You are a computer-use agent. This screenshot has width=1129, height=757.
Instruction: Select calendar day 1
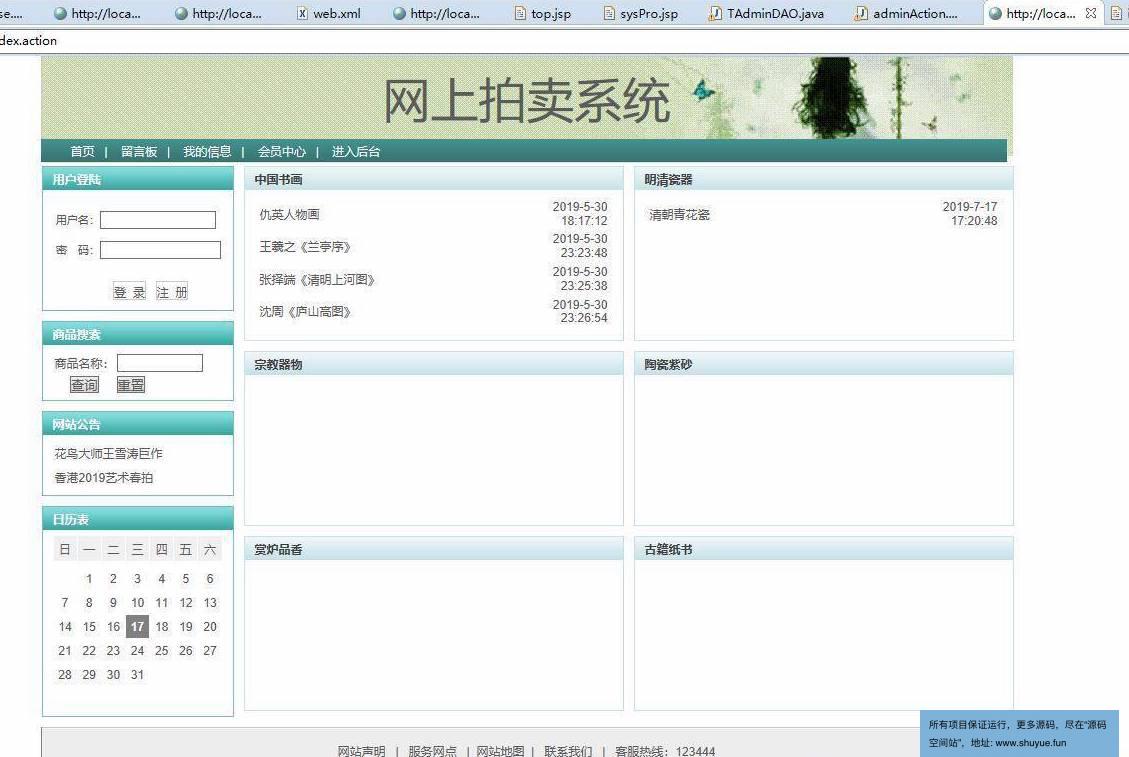click(x=89, y=578)
